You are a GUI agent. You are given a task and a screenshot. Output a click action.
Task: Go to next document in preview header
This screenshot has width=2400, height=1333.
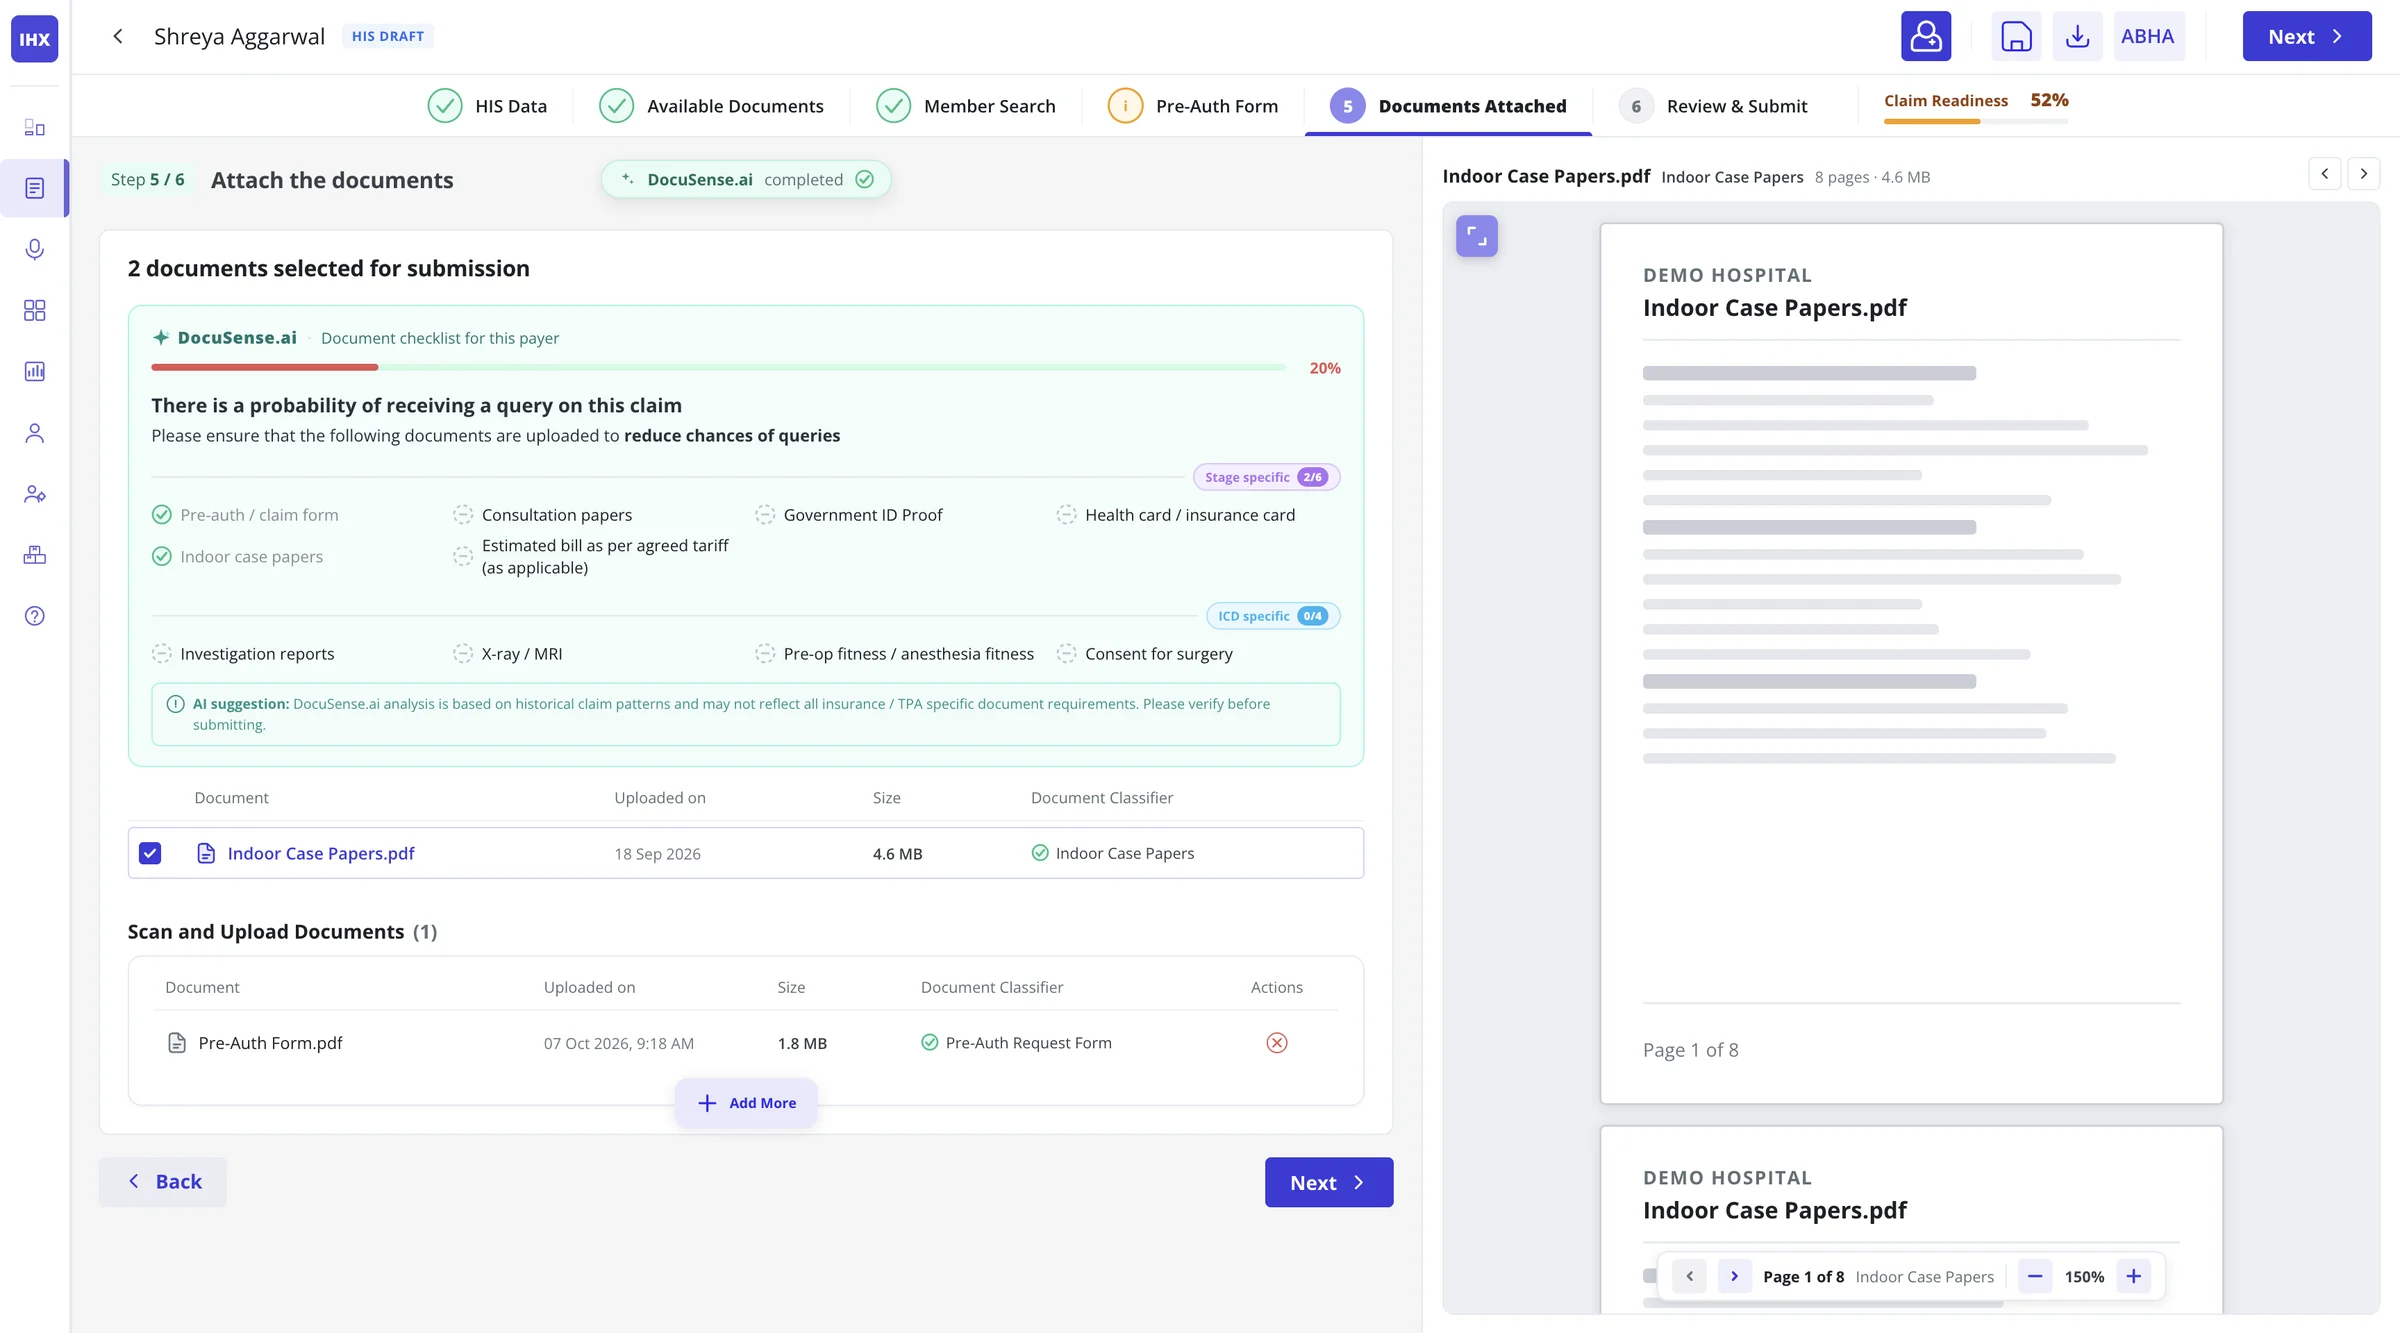pos(2364,174)
